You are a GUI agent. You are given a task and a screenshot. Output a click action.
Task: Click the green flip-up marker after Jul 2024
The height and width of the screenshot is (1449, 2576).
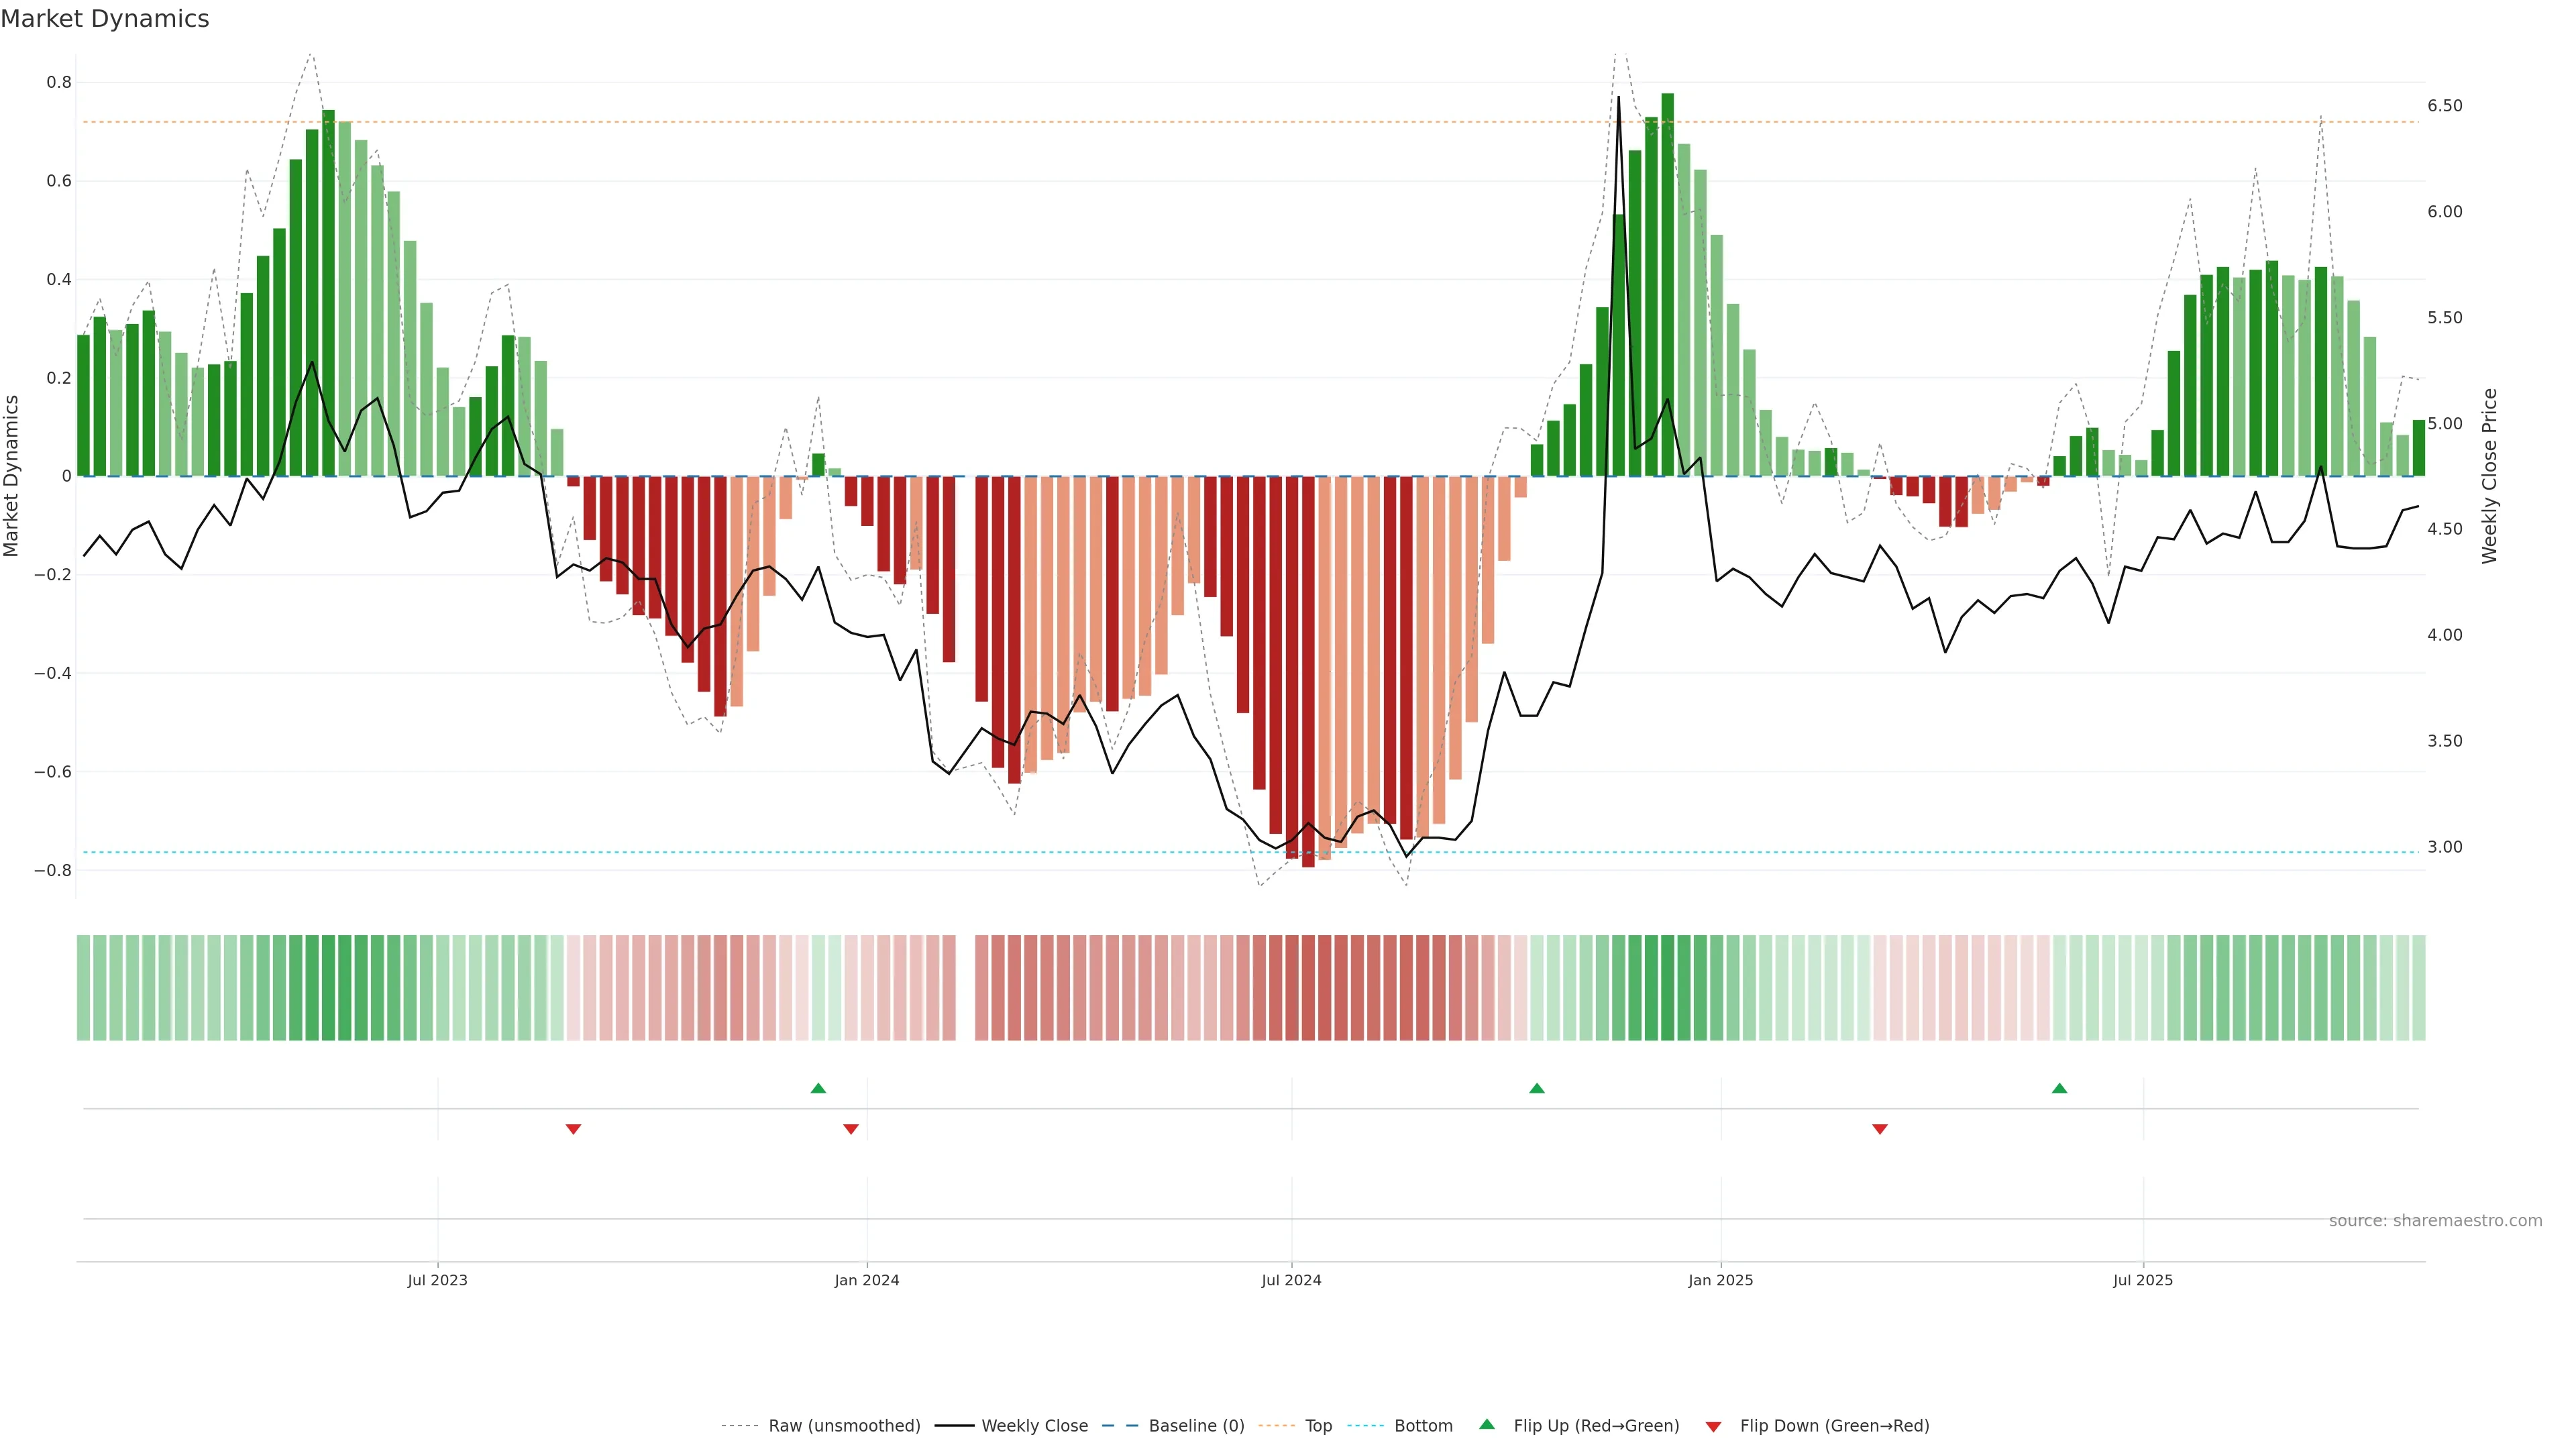point(1537,1088)
